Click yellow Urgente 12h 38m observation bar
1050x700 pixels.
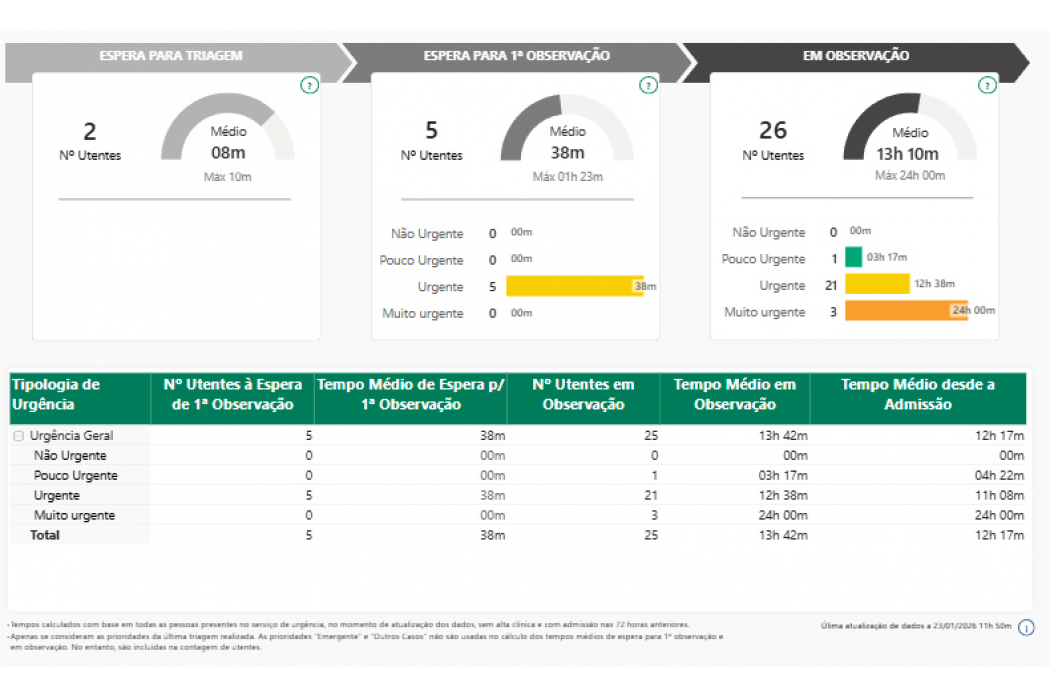pyautogui.click(x=876, y=285)
